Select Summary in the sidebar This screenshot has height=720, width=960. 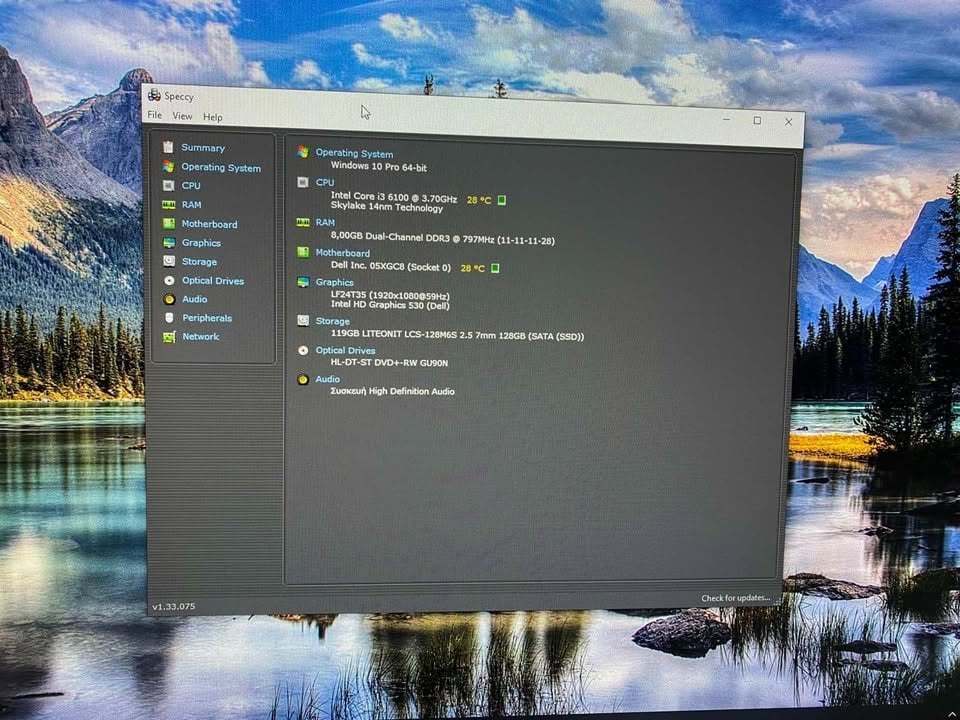click(x=203, y=148)
